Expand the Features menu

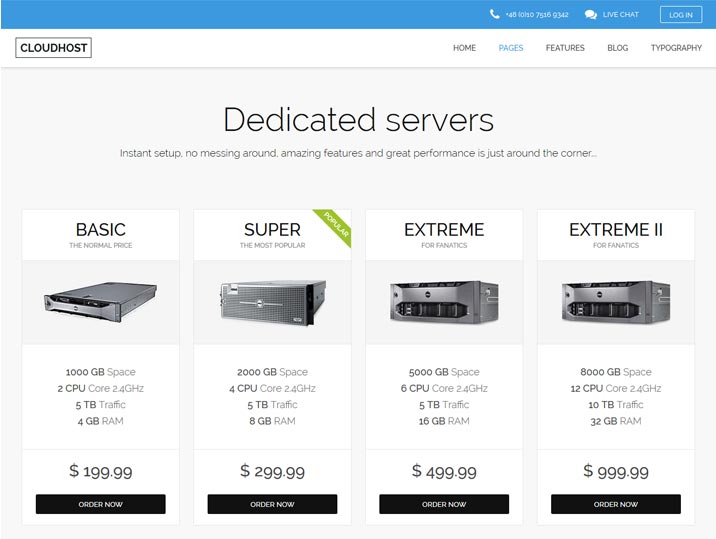tap(565, 48)
